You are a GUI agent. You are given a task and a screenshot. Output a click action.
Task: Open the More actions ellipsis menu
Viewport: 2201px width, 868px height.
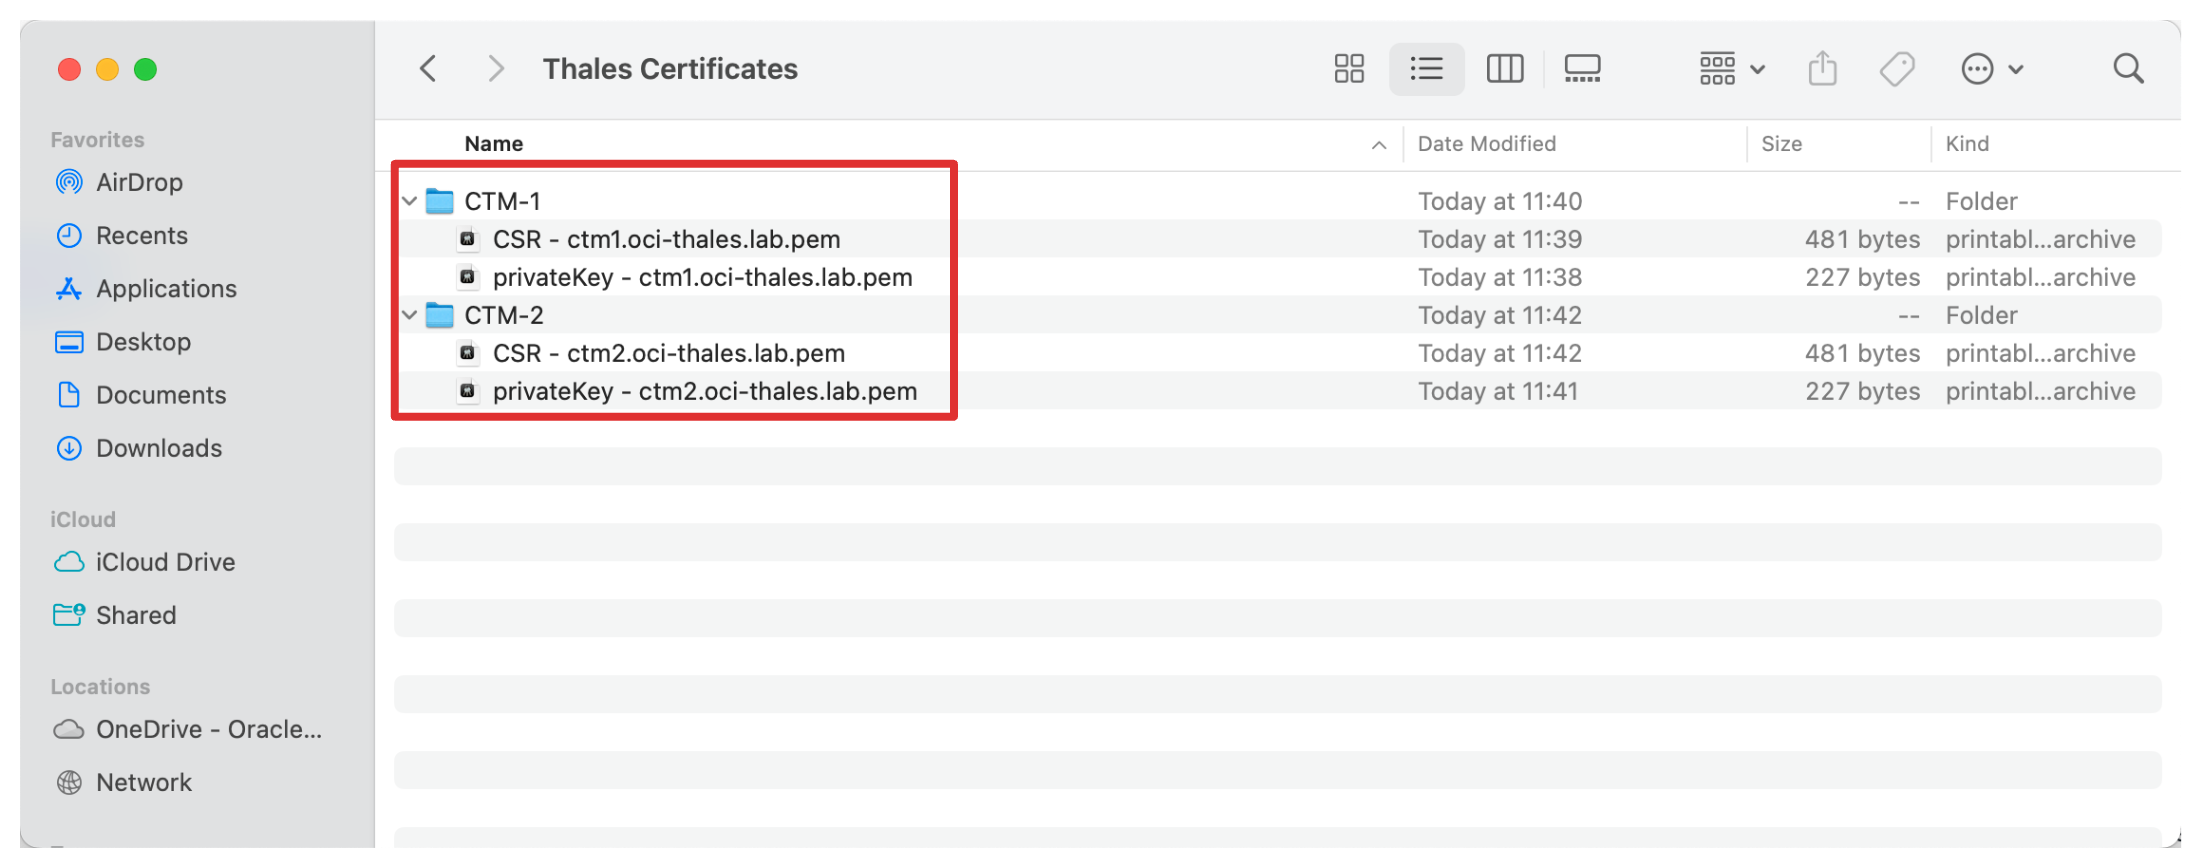[1991, 69]
